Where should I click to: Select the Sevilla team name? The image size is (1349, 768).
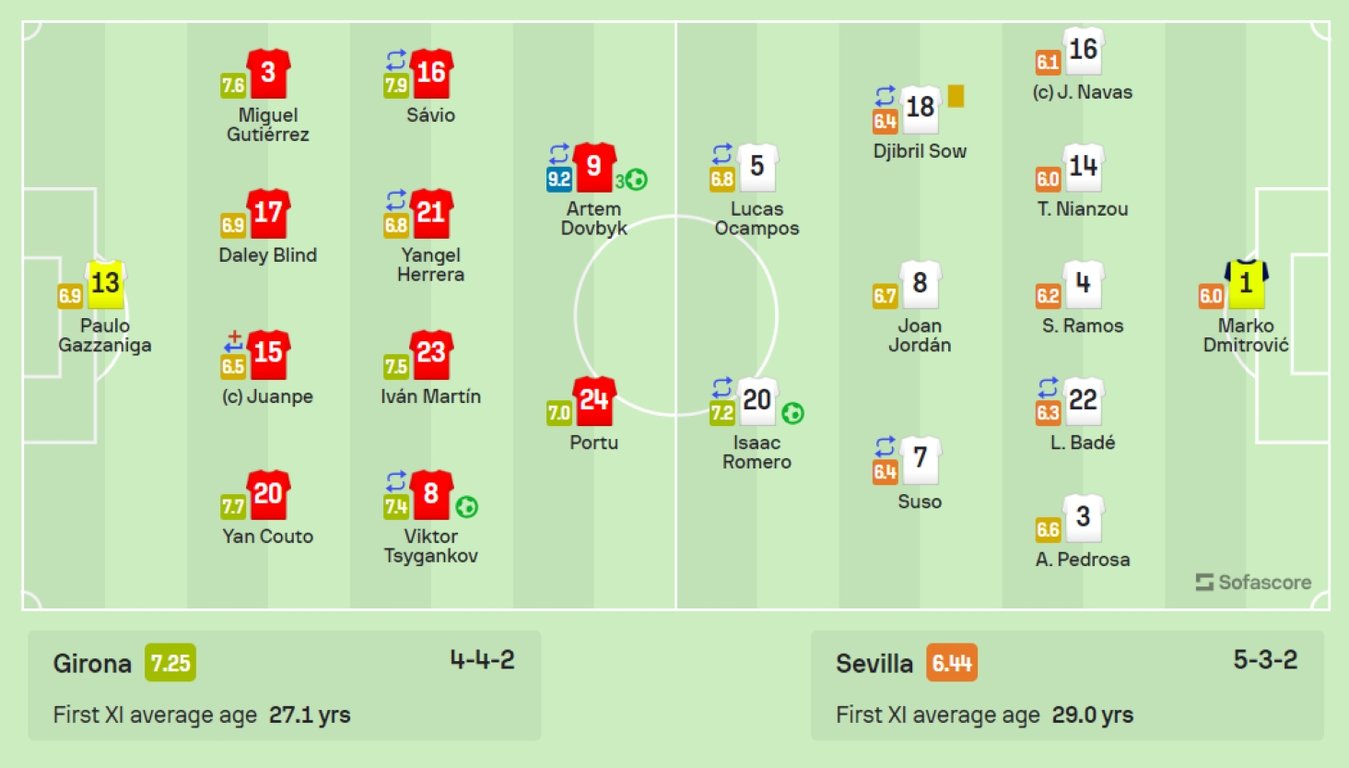click(x=874, y=663)
